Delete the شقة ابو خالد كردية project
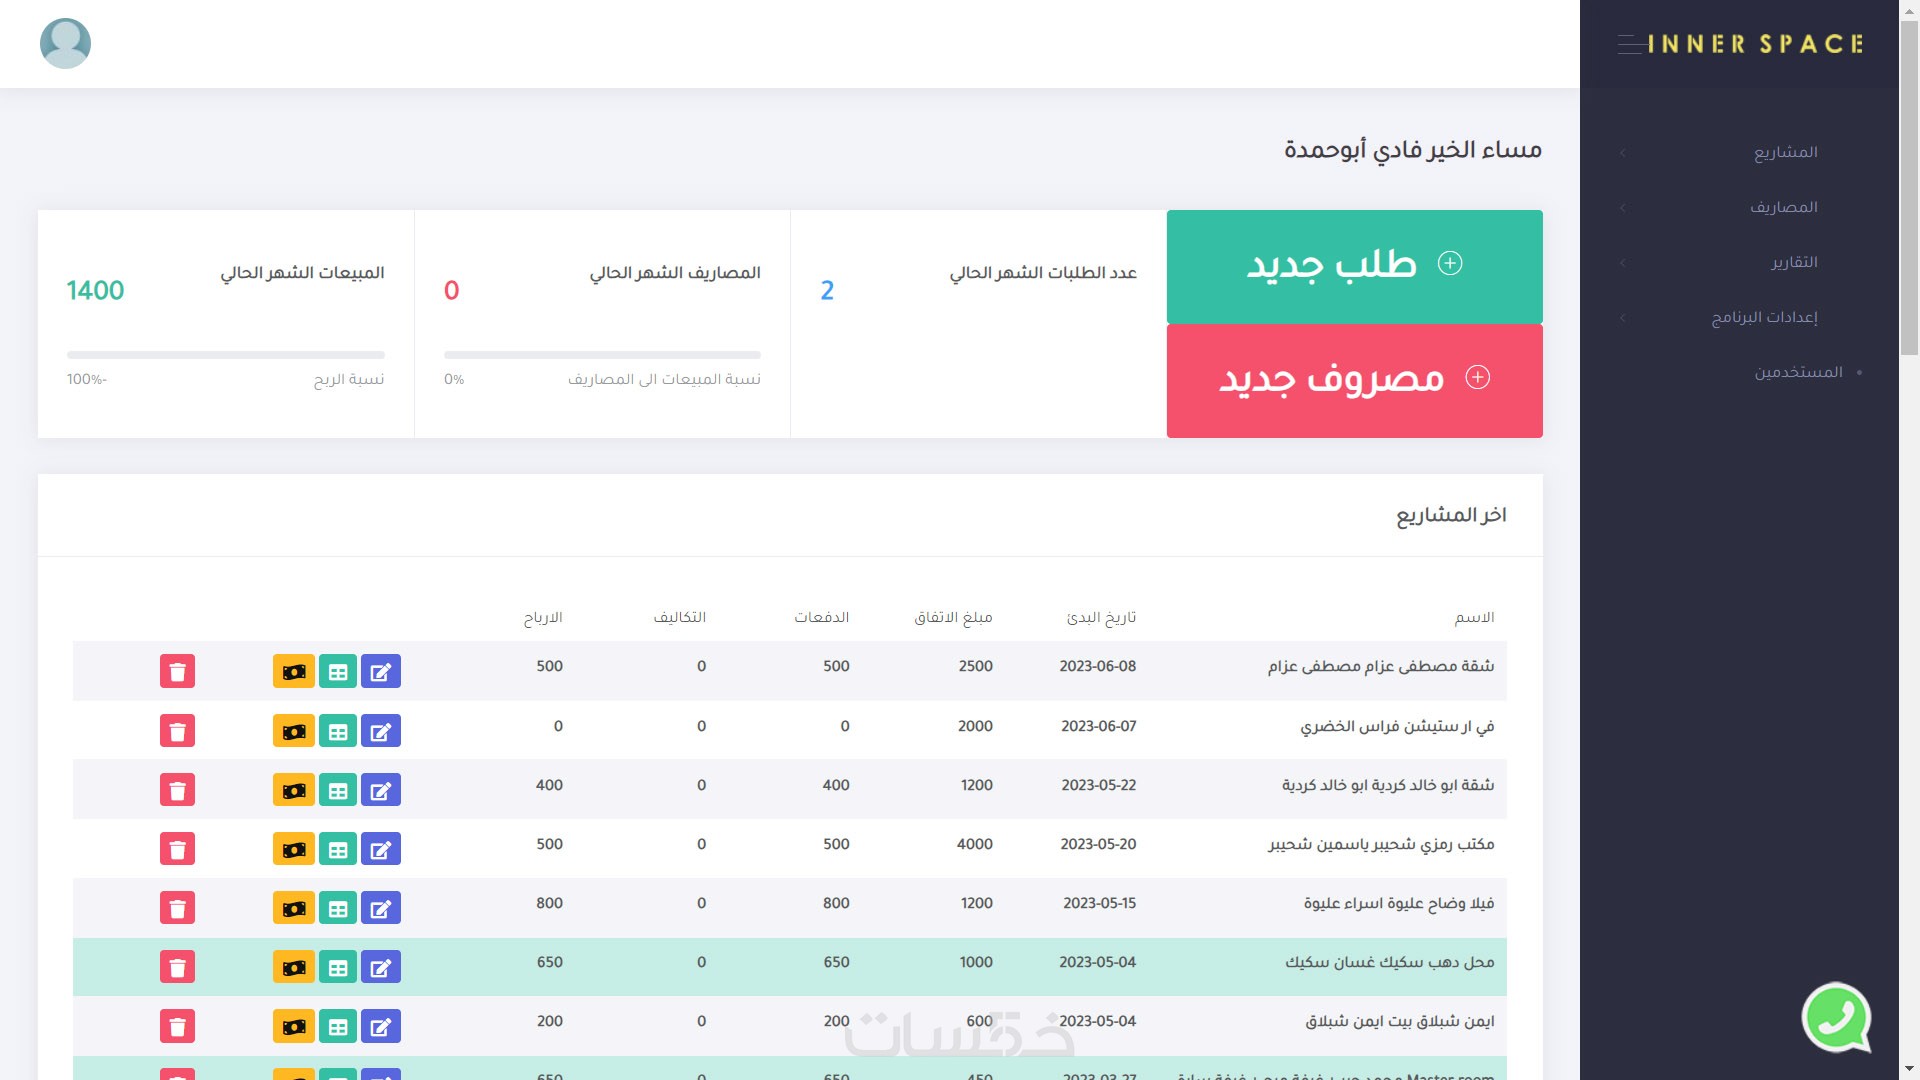The width and height of the screenshot is (1920, 1080). pos(177,790)
